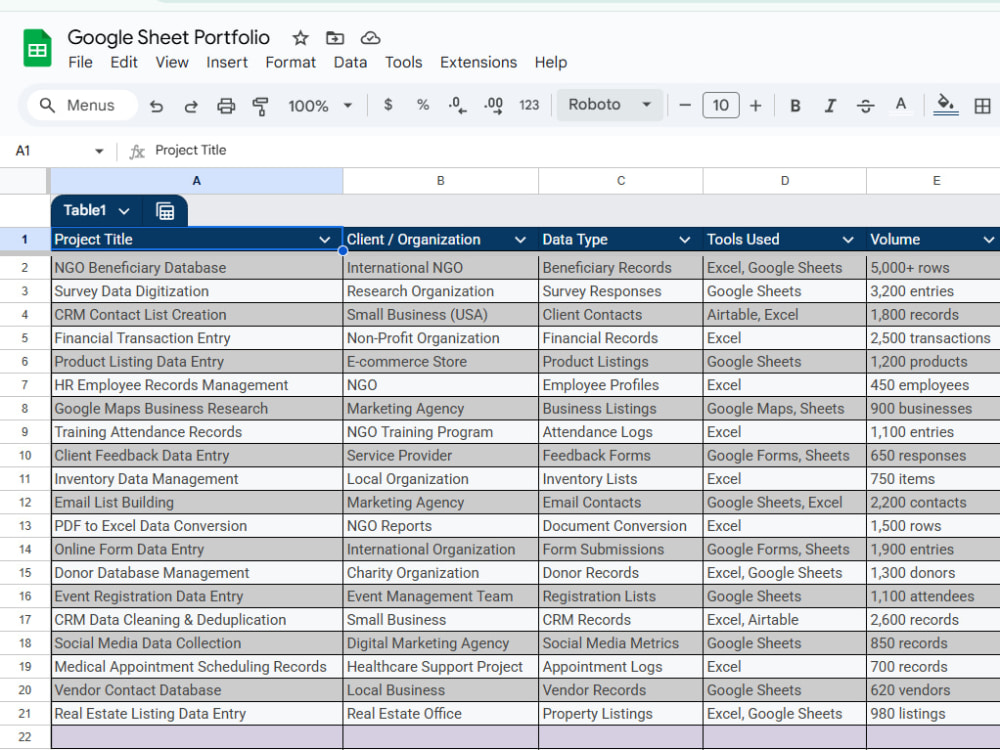Open the Roboto font dropdown
The width and height of the screenshot is (1000, 750).
point(609,105)
